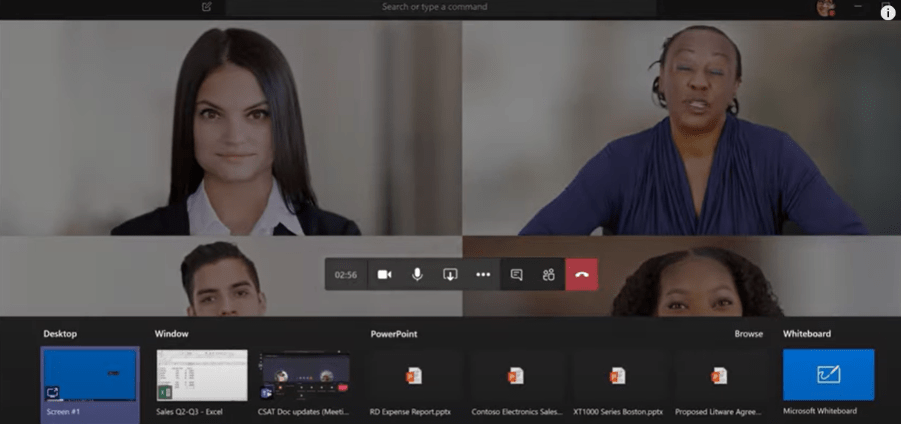The width and height of the screenshot is (901, 424).
Task: Open more actions ellipsis menu
Action: [x=483, y=275]
